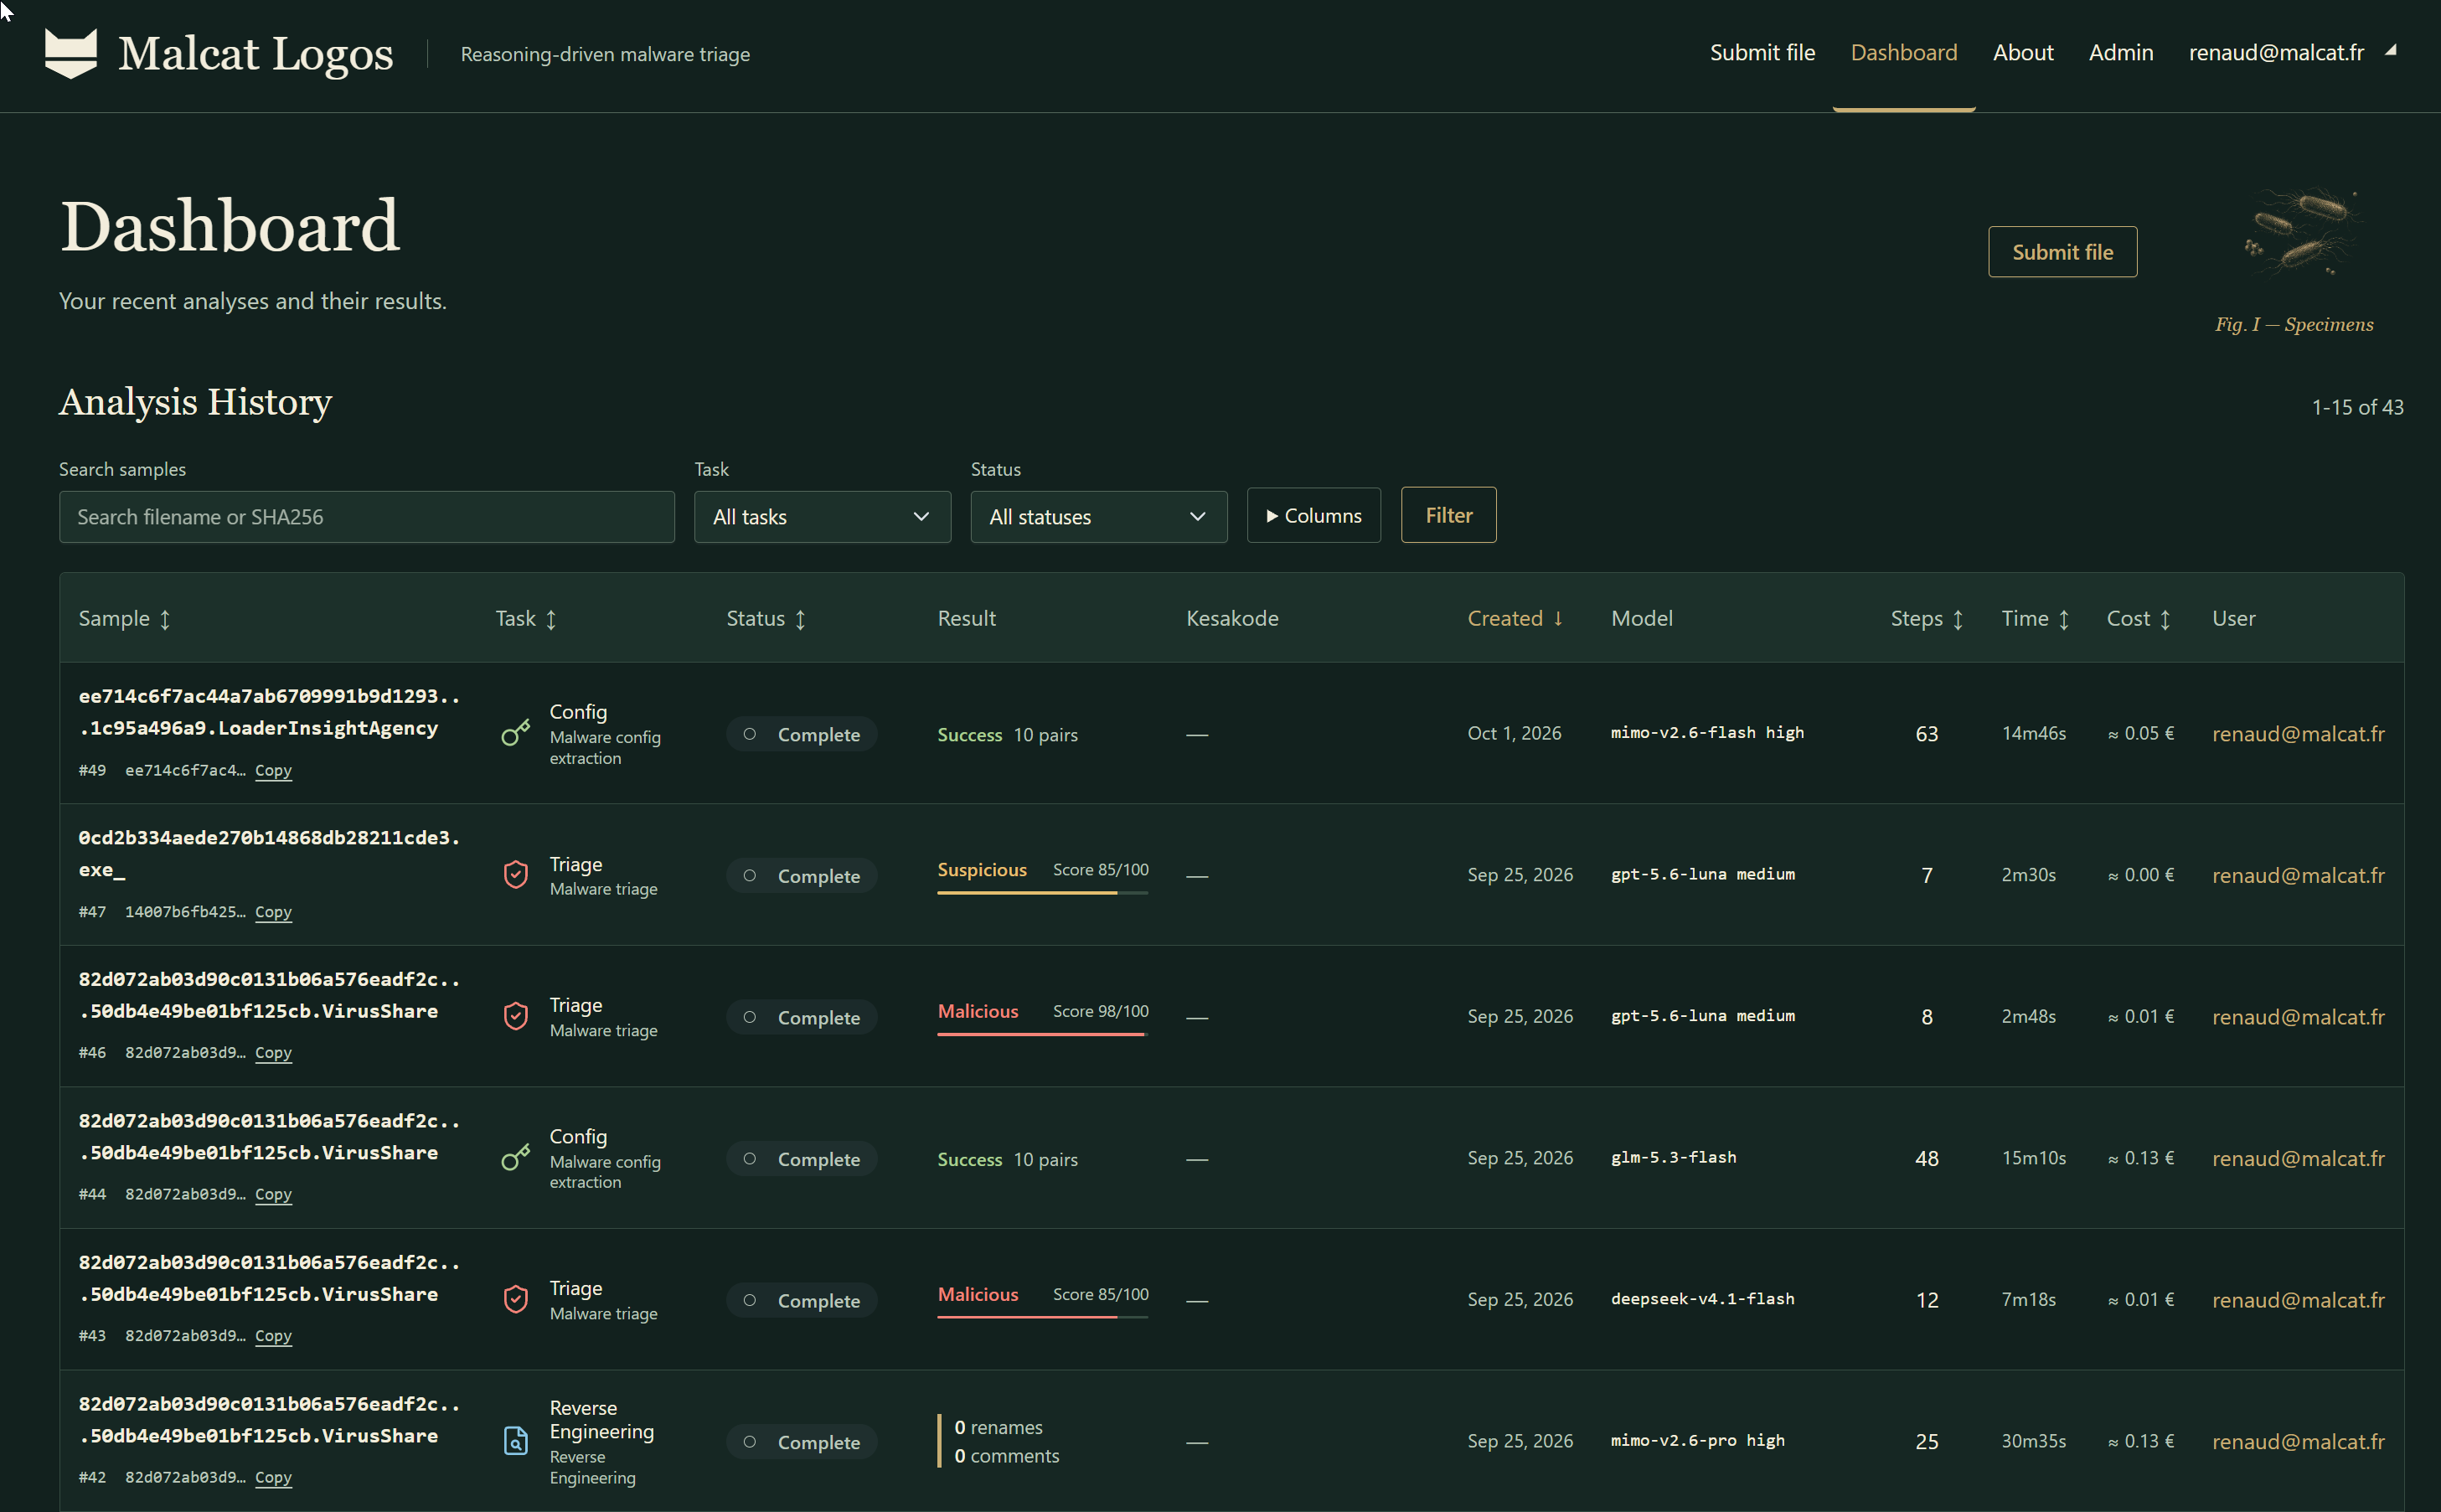Open sample ee714c6f7ac44a7ab6709991b9d1293 LoaderInsightAgency
This screenshot has width=2441, height=1512.
pos(269,712)
